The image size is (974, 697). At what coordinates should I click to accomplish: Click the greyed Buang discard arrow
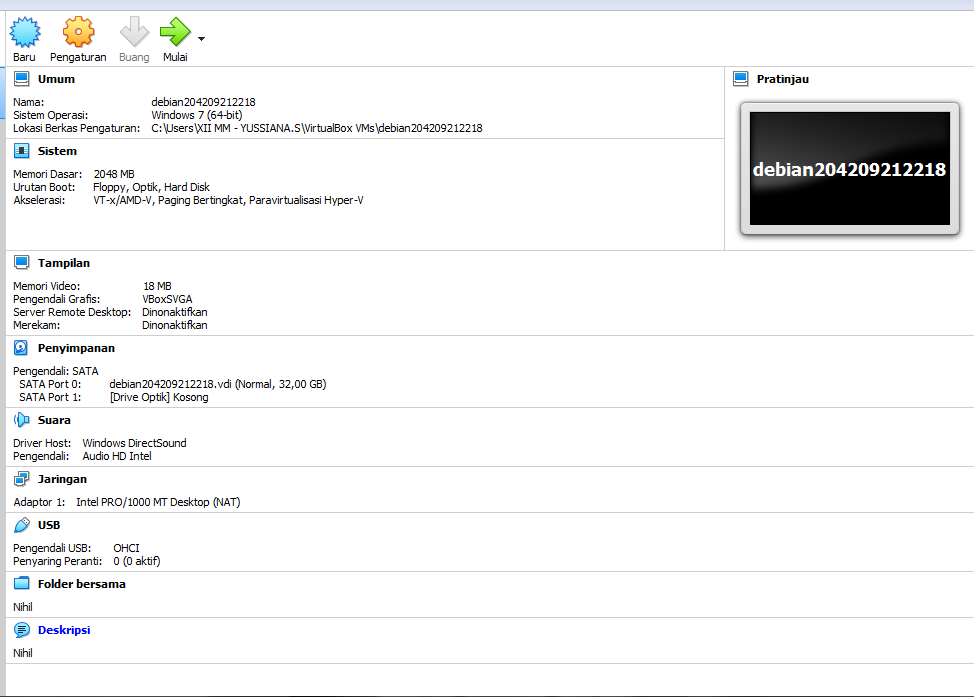point(134,32)
